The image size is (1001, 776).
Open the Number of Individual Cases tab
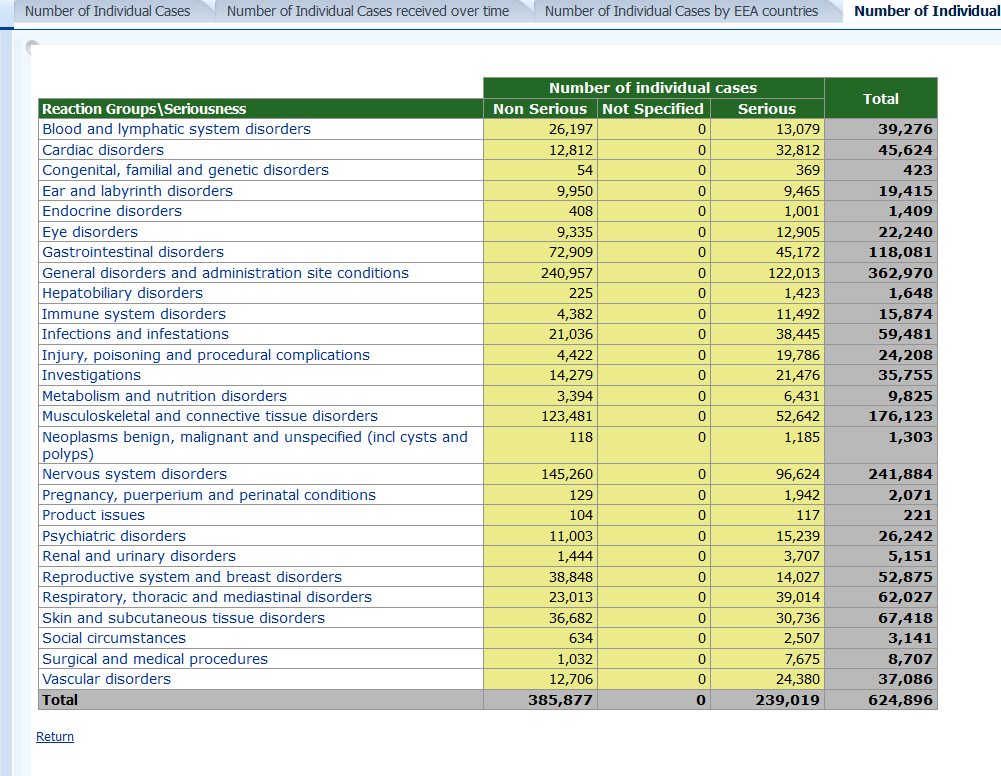pos(107,11)
